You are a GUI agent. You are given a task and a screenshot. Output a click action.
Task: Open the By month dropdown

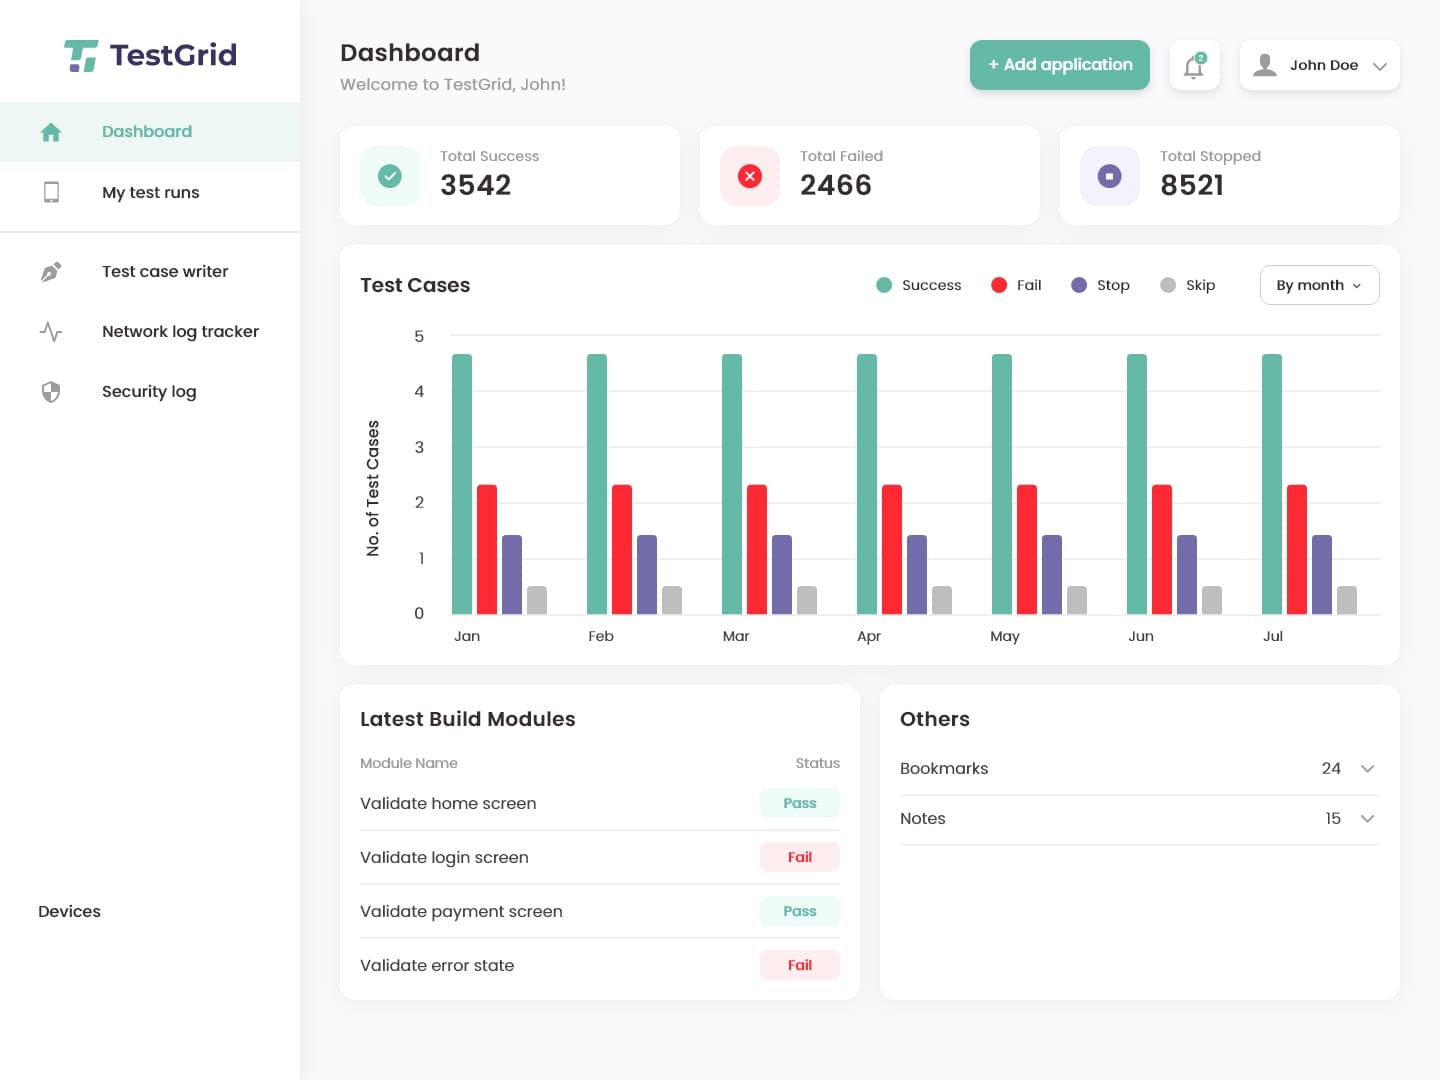pyautogui.click(x=1319, y=285)
